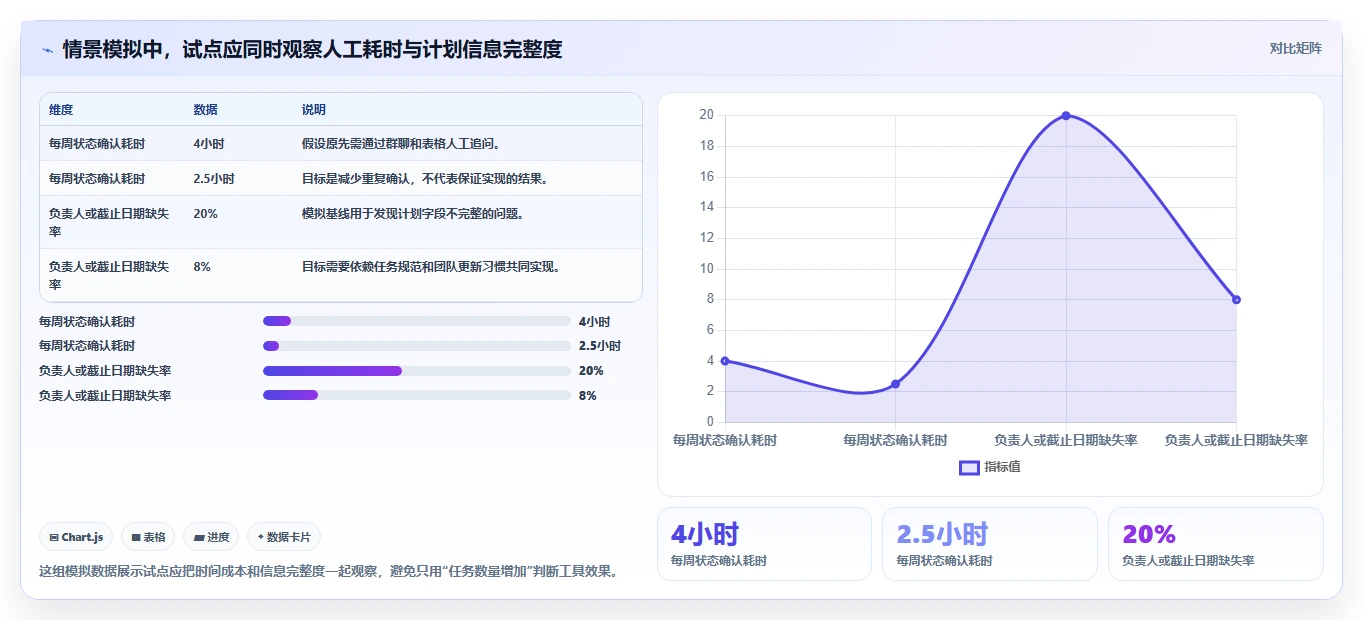
Task: Click the pulse icon before the slide title
Action: tap(47, 49)
